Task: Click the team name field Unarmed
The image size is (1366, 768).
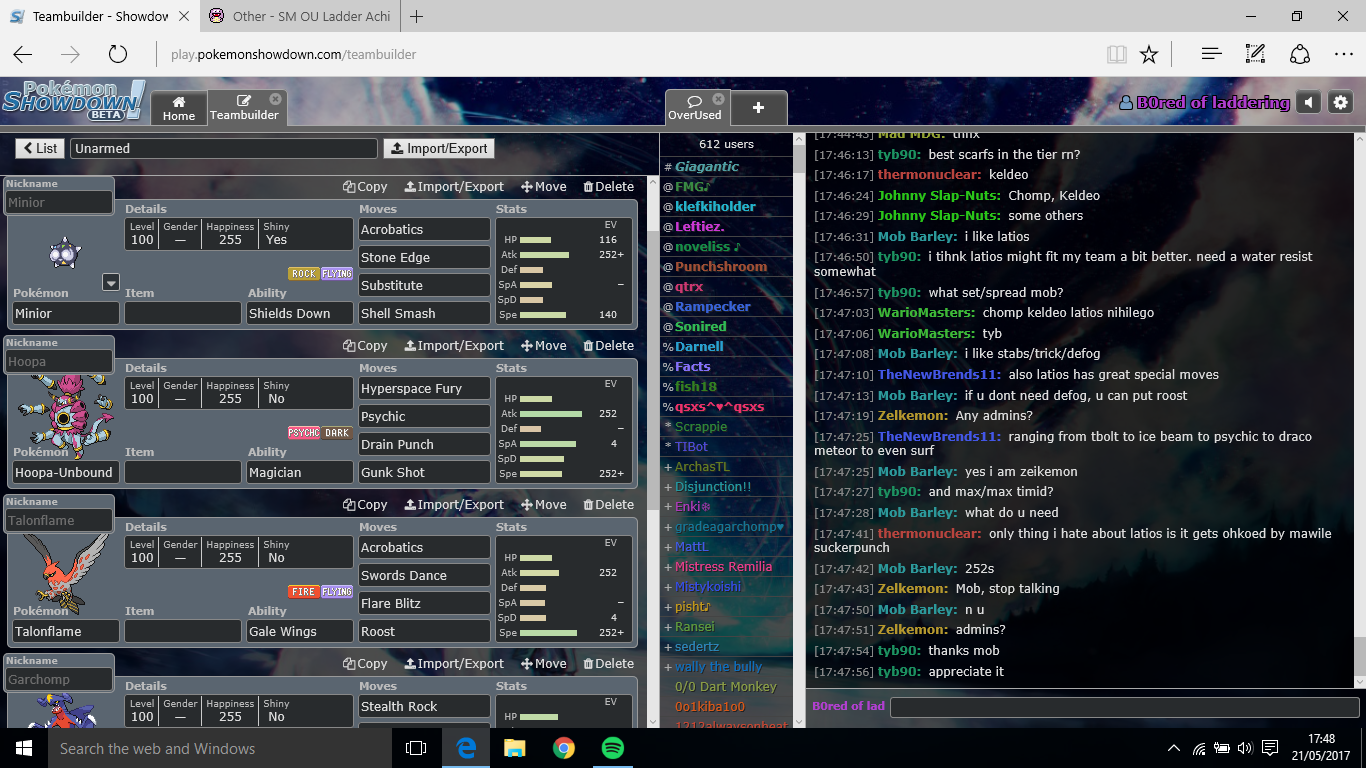Action: (224, 148)
